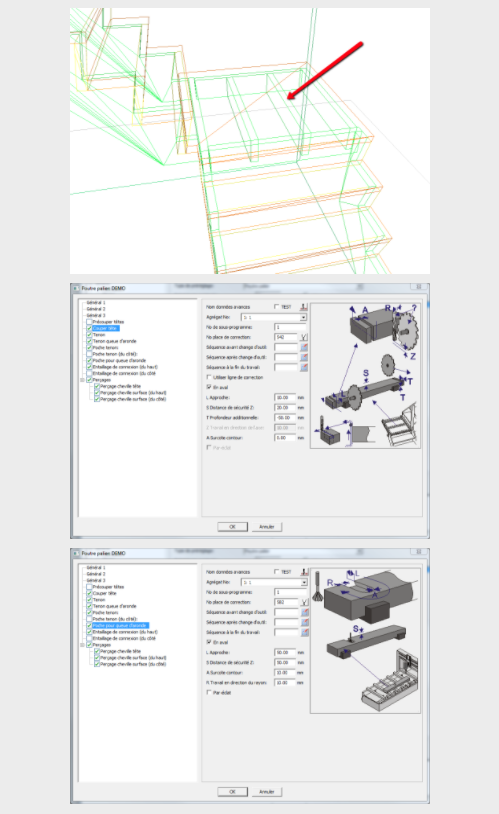Collapse the Perçages tree node in the saw-blade dialog
Image resolution: width=499 pixels, height=814 pixels.
[x=82, y=380]
